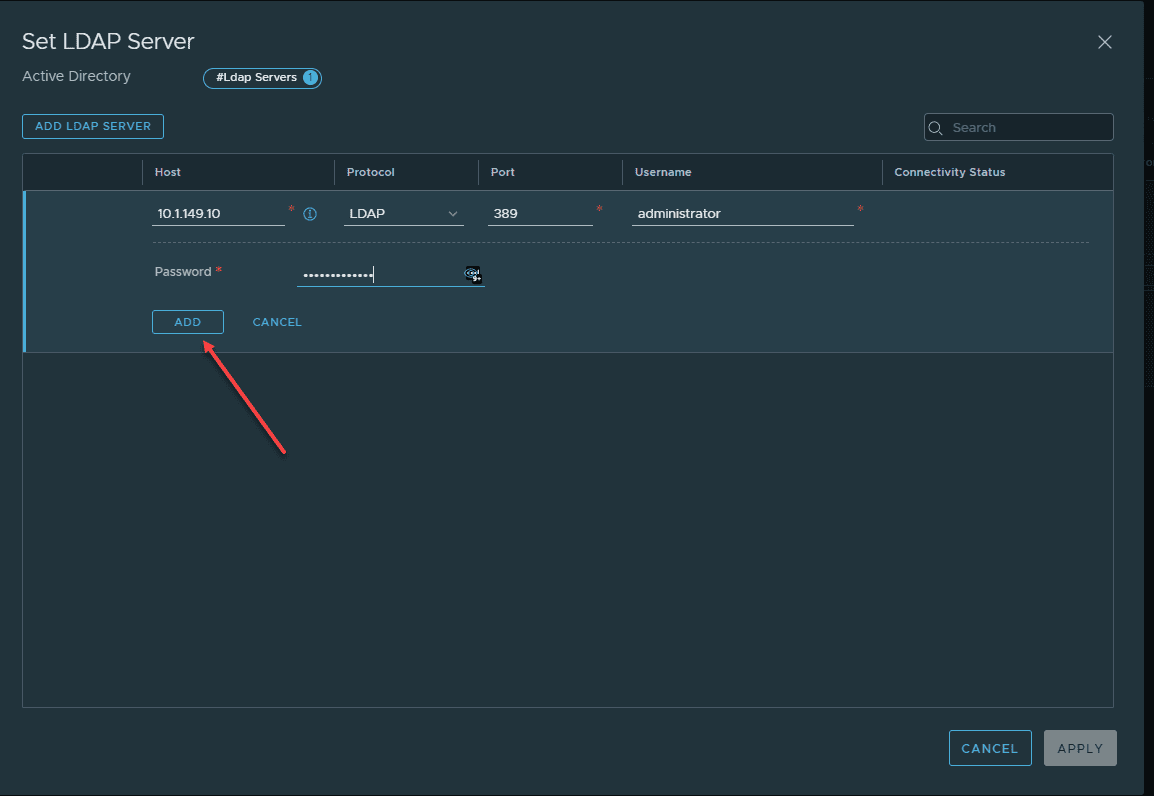Image resolution: width=1154 pixels, height=796 pixels.
Task: Toggle password visibility eye icon
Action: click(x=472, y=274)
